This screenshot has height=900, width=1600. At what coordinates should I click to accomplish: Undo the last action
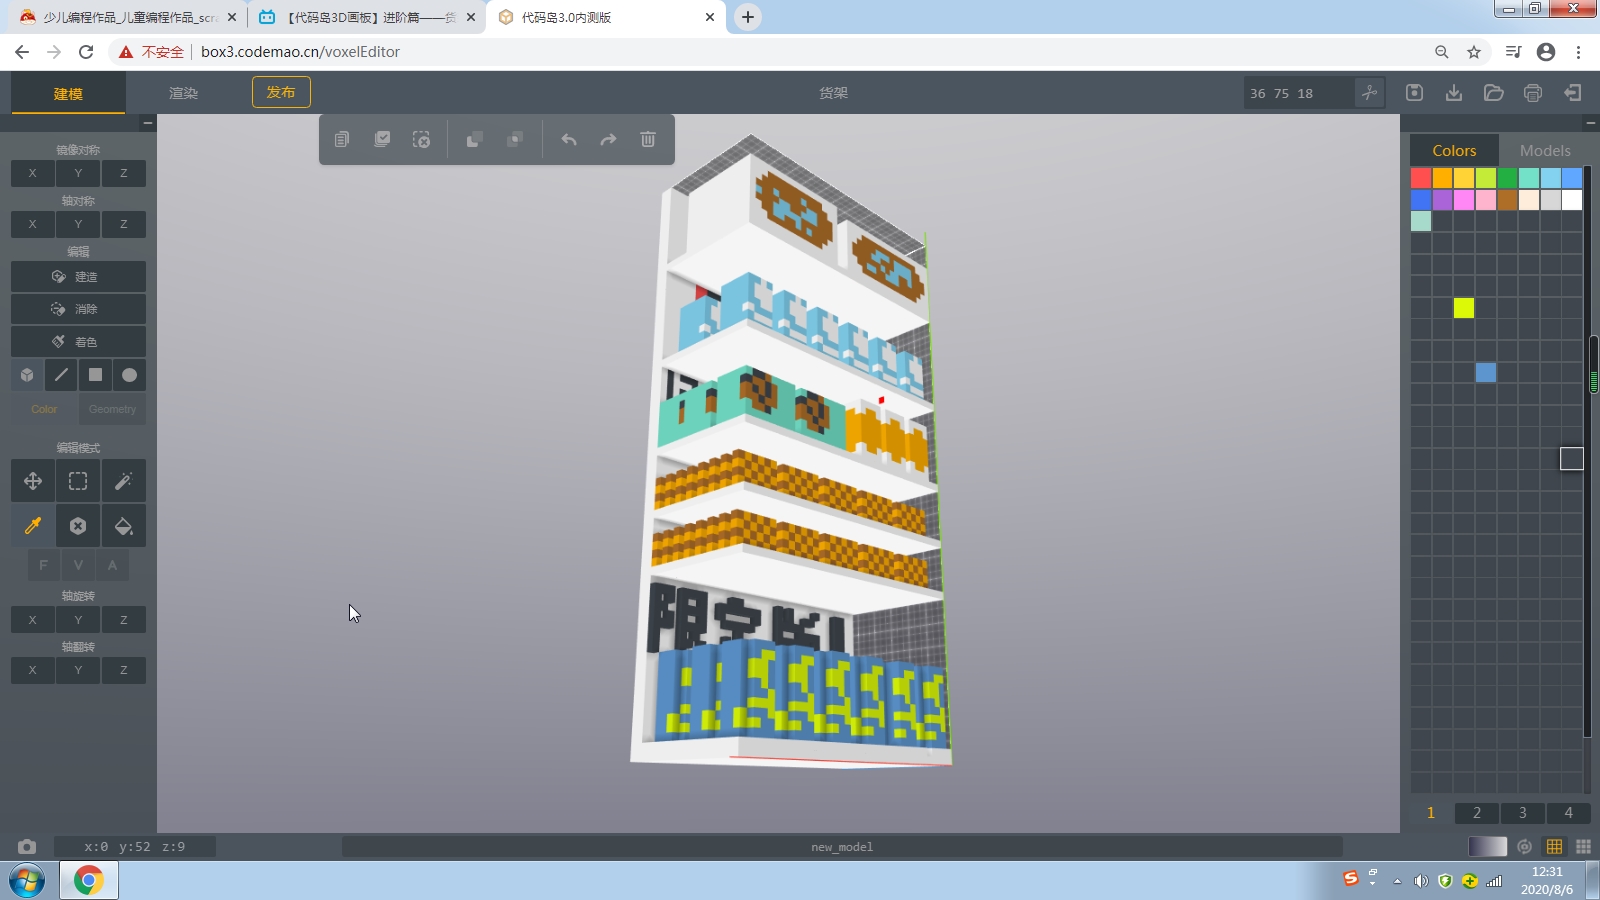tap(569, 139)
